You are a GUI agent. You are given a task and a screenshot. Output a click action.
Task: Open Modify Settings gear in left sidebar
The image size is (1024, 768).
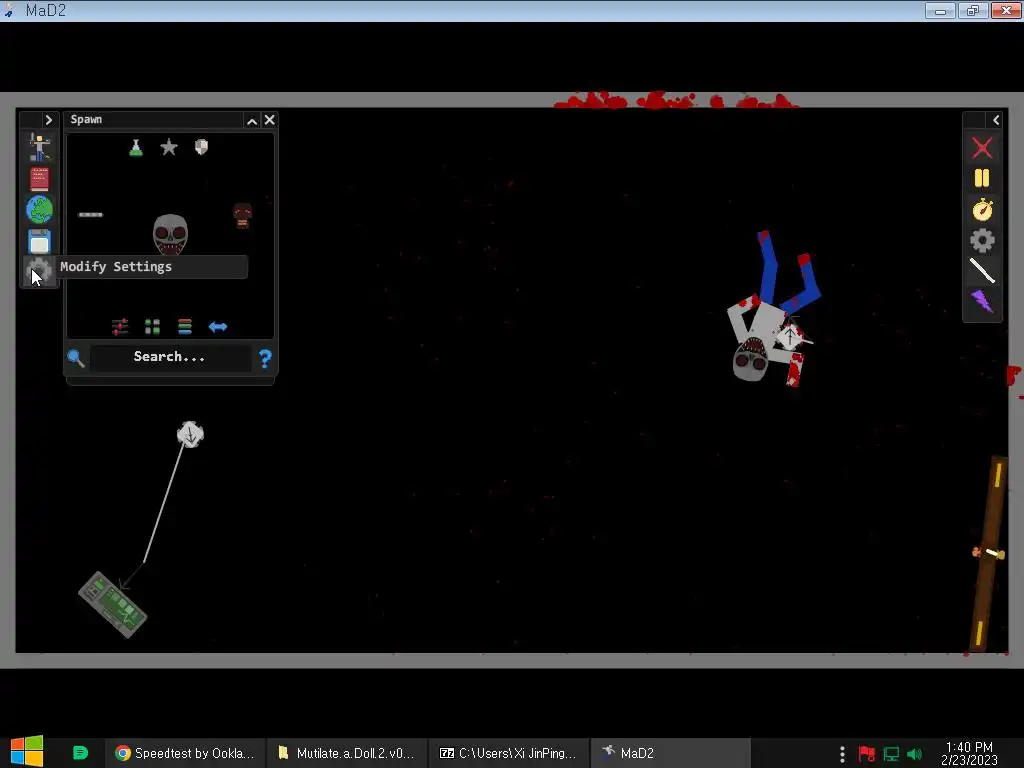[39, 271]
